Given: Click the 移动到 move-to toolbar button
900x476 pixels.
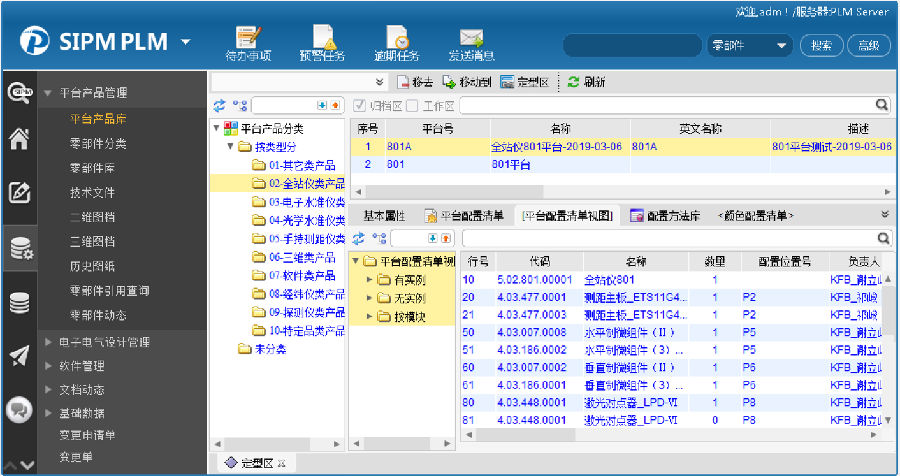Looking at the screenshot, I should click(466, 82).
